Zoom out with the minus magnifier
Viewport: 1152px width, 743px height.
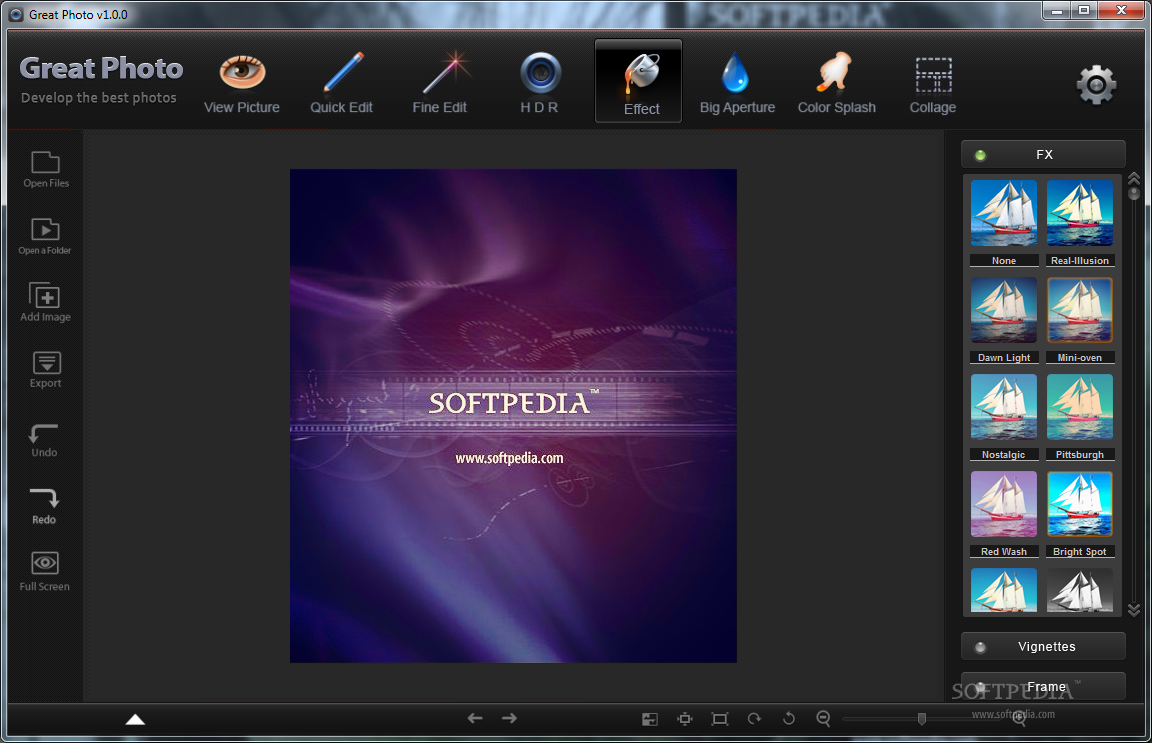824,719
